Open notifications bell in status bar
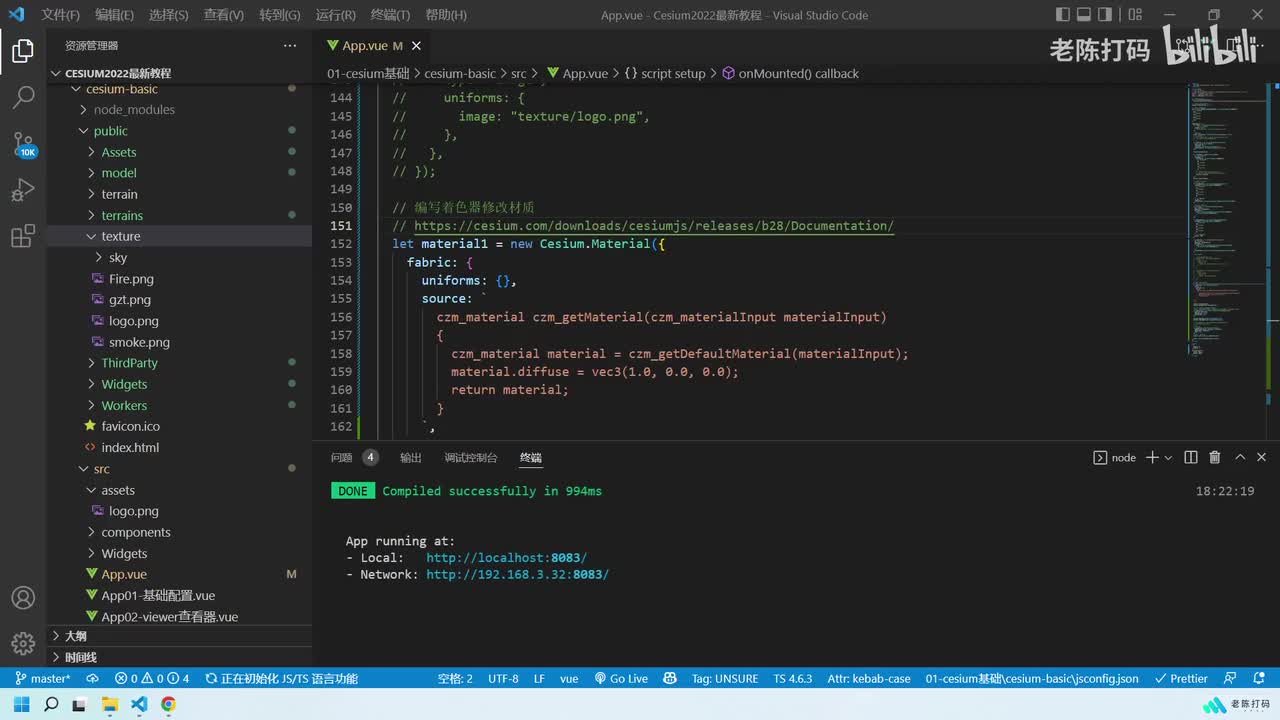The image size is (1280, 720). (x=1259, y=678)
